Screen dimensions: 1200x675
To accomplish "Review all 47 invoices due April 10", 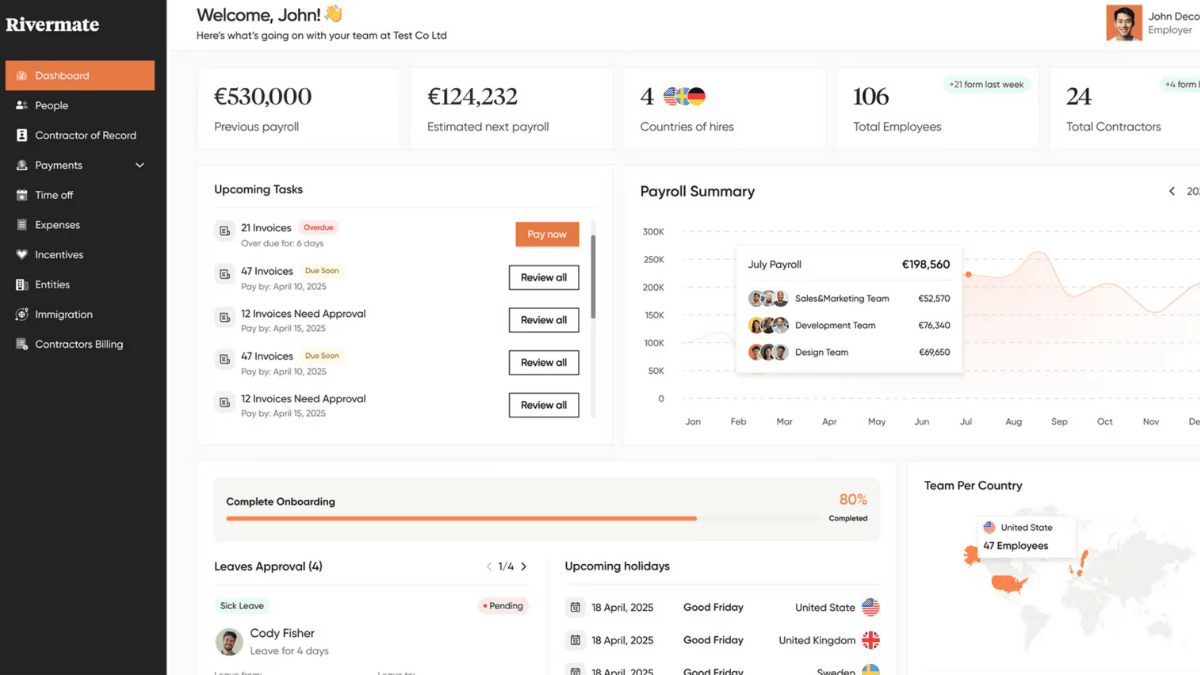I will point(544,277).
